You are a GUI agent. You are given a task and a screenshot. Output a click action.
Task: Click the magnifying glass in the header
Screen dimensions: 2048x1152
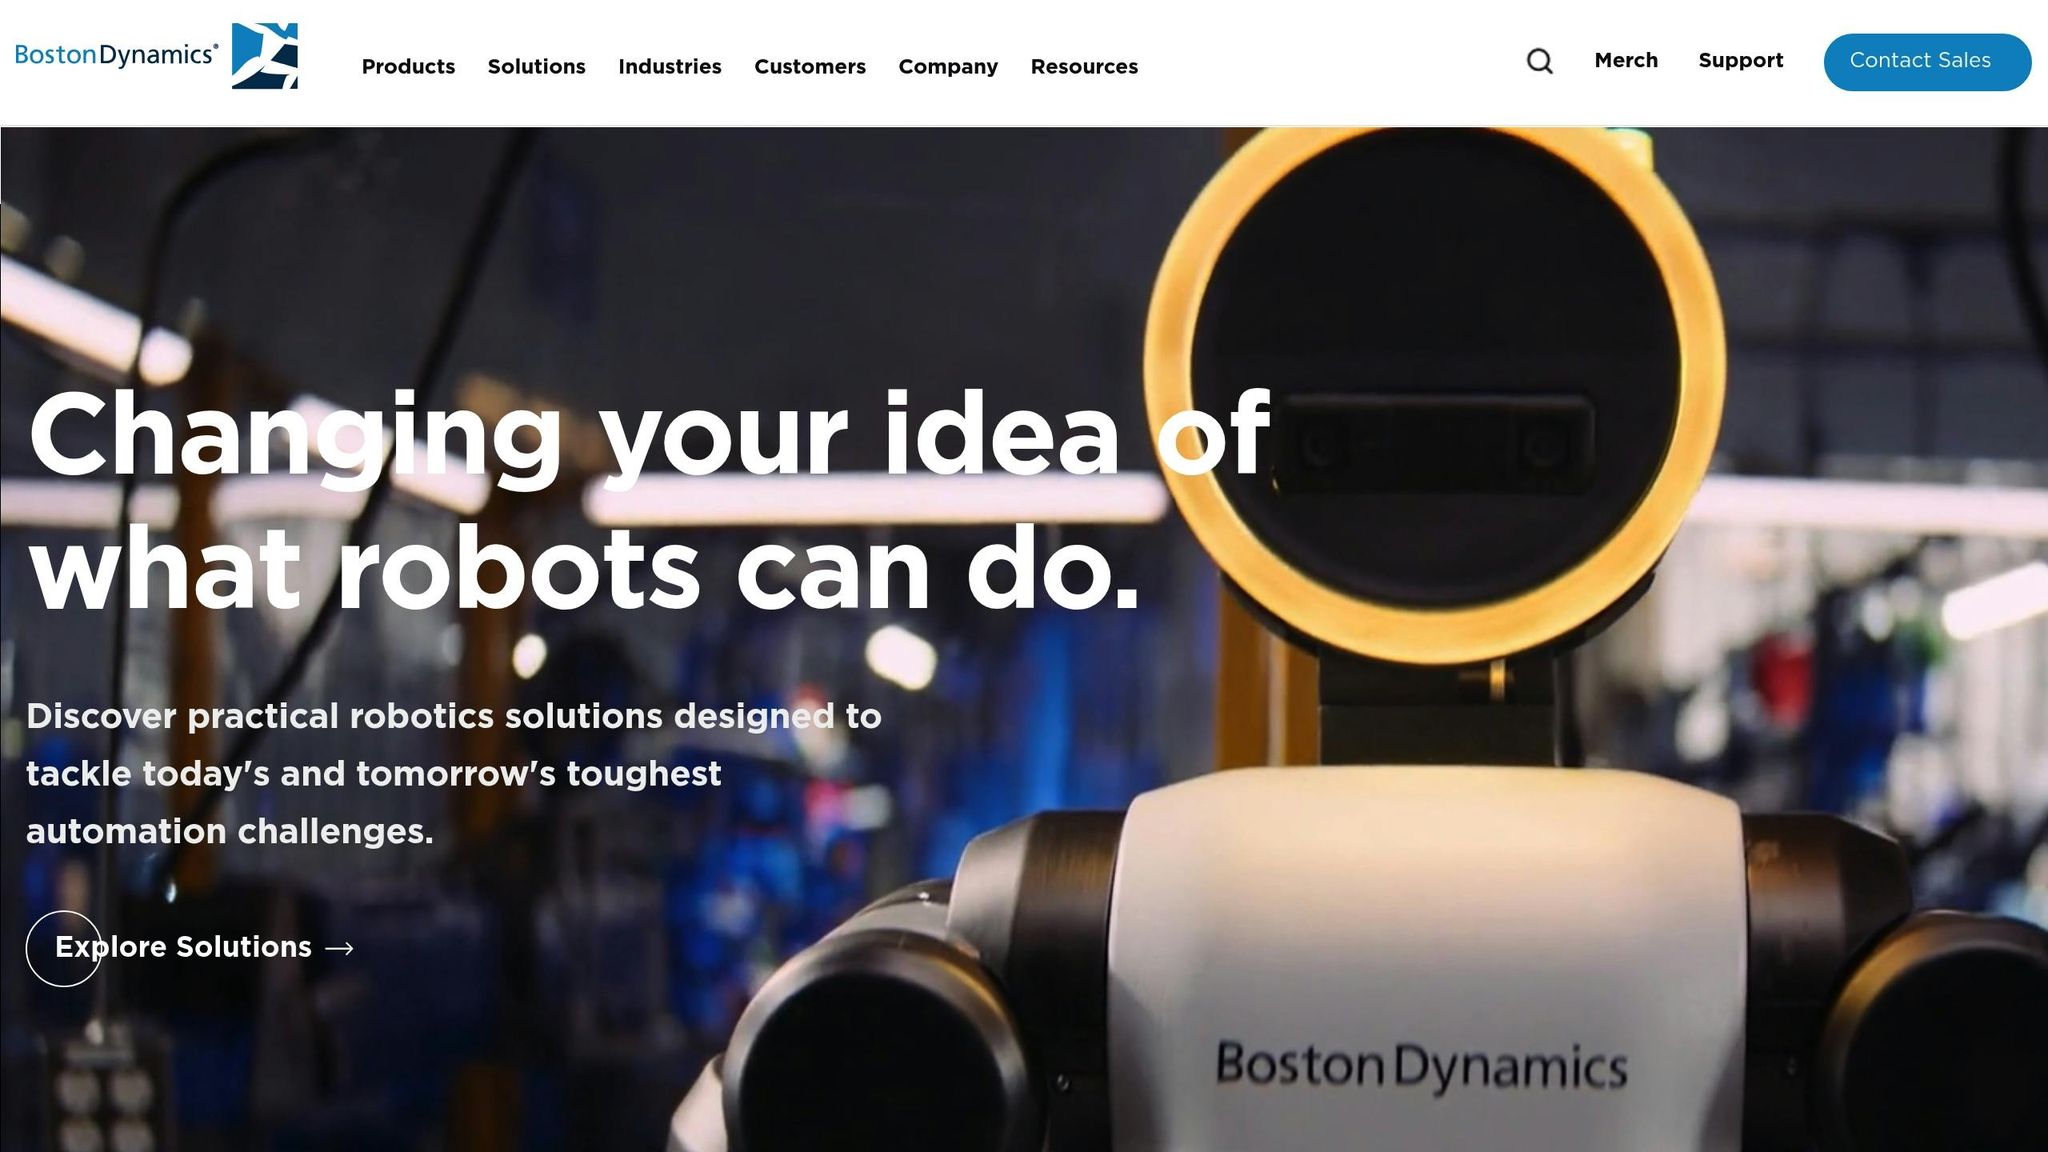pos(1539,62)
